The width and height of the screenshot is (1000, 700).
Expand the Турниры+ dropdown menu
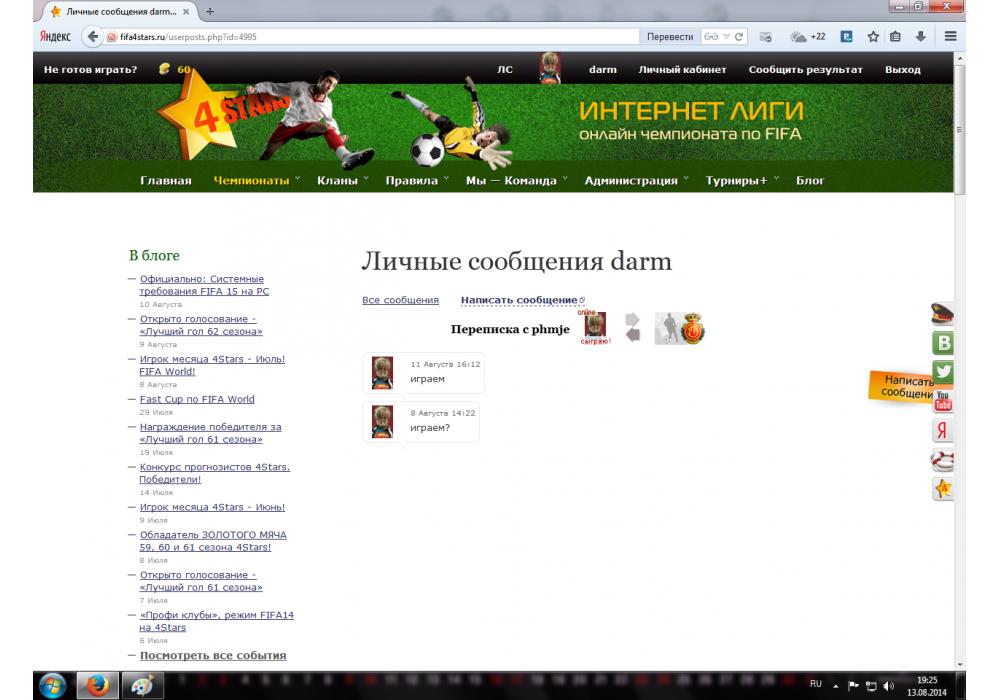click(741, 181)
